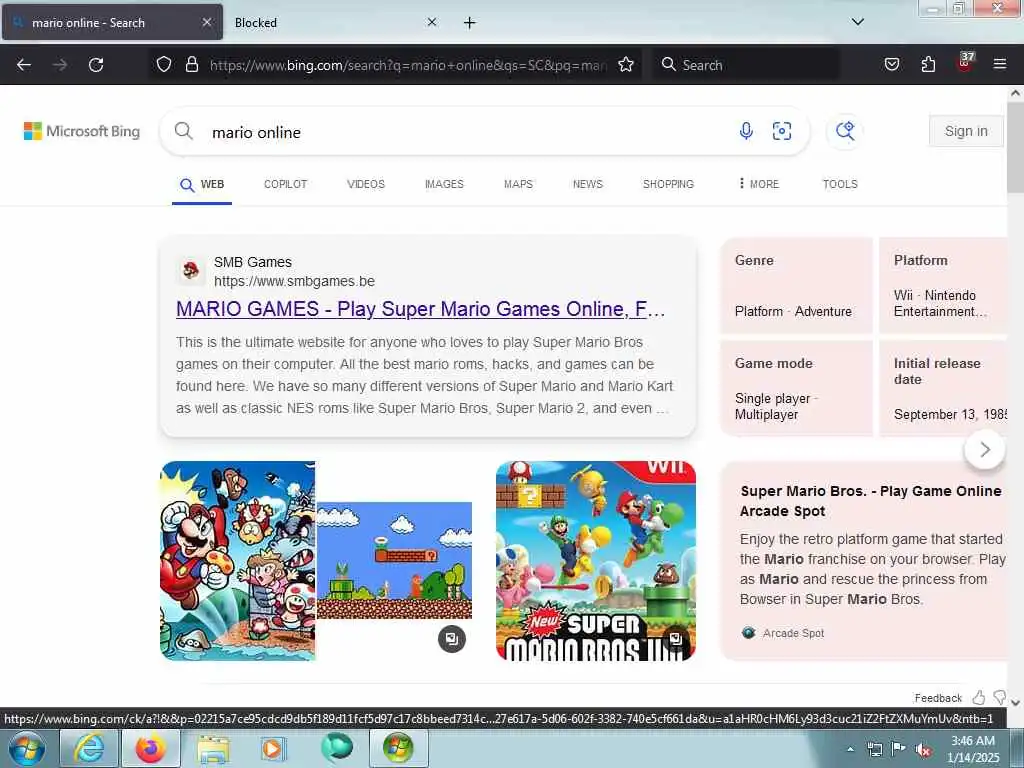Show hidden system tray icons
Image resolution: width=1024 pixels, height=768 pixels.
pyautogui.click(x=850, y=749)
